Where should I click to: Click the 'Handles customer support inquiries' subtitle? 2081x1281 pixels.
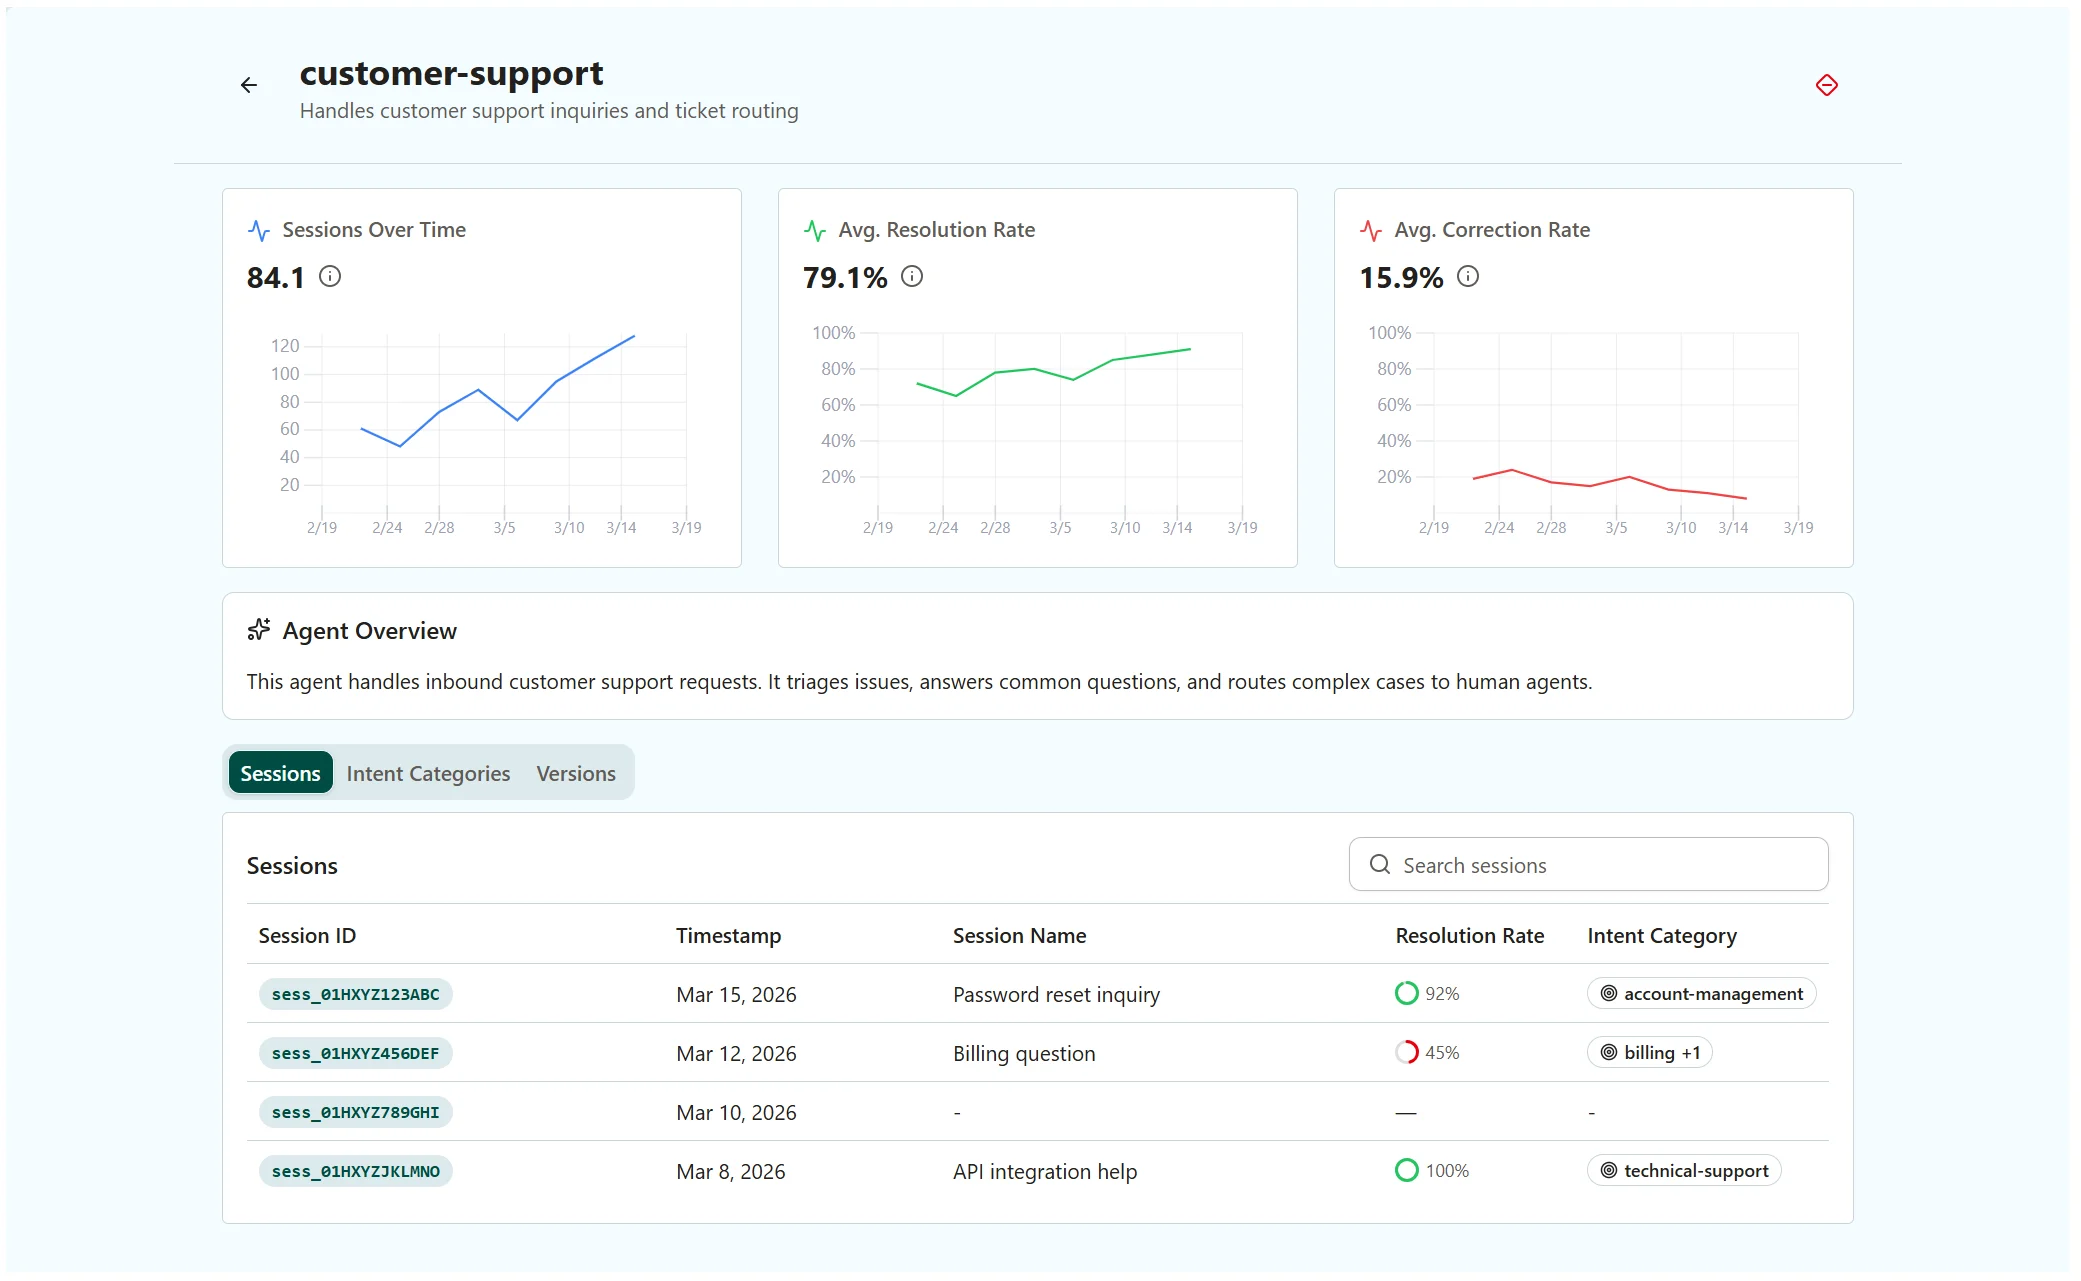(549, 111)
